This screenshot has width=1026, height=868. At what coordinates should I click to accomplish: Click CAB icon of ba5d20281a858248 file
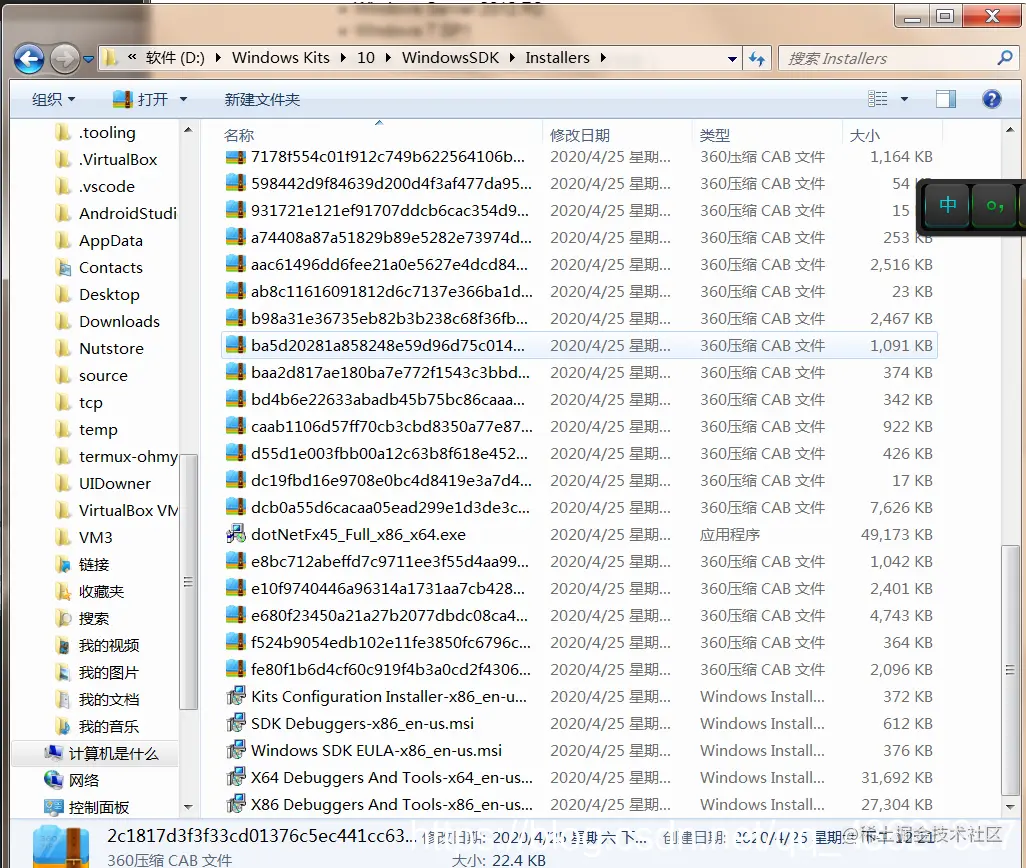(x=236, y=345)
